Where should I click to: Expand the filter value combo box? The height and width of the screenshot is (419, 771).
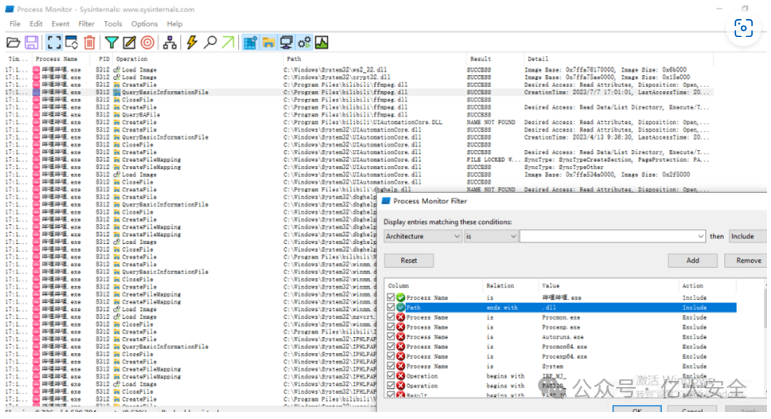(x=701, y=236)
